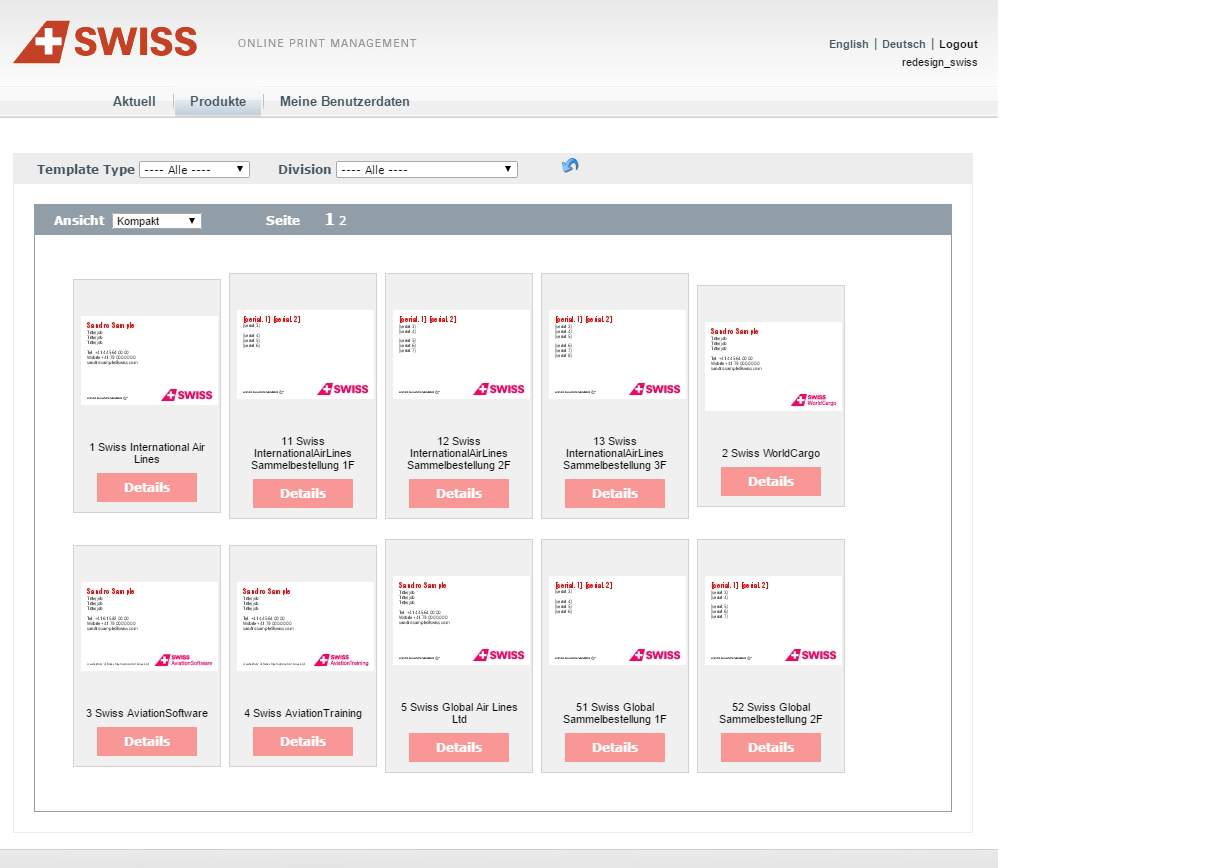
Task: Open Details for 11 Sammelbestellung 1F
Action: tap(303, 494)
